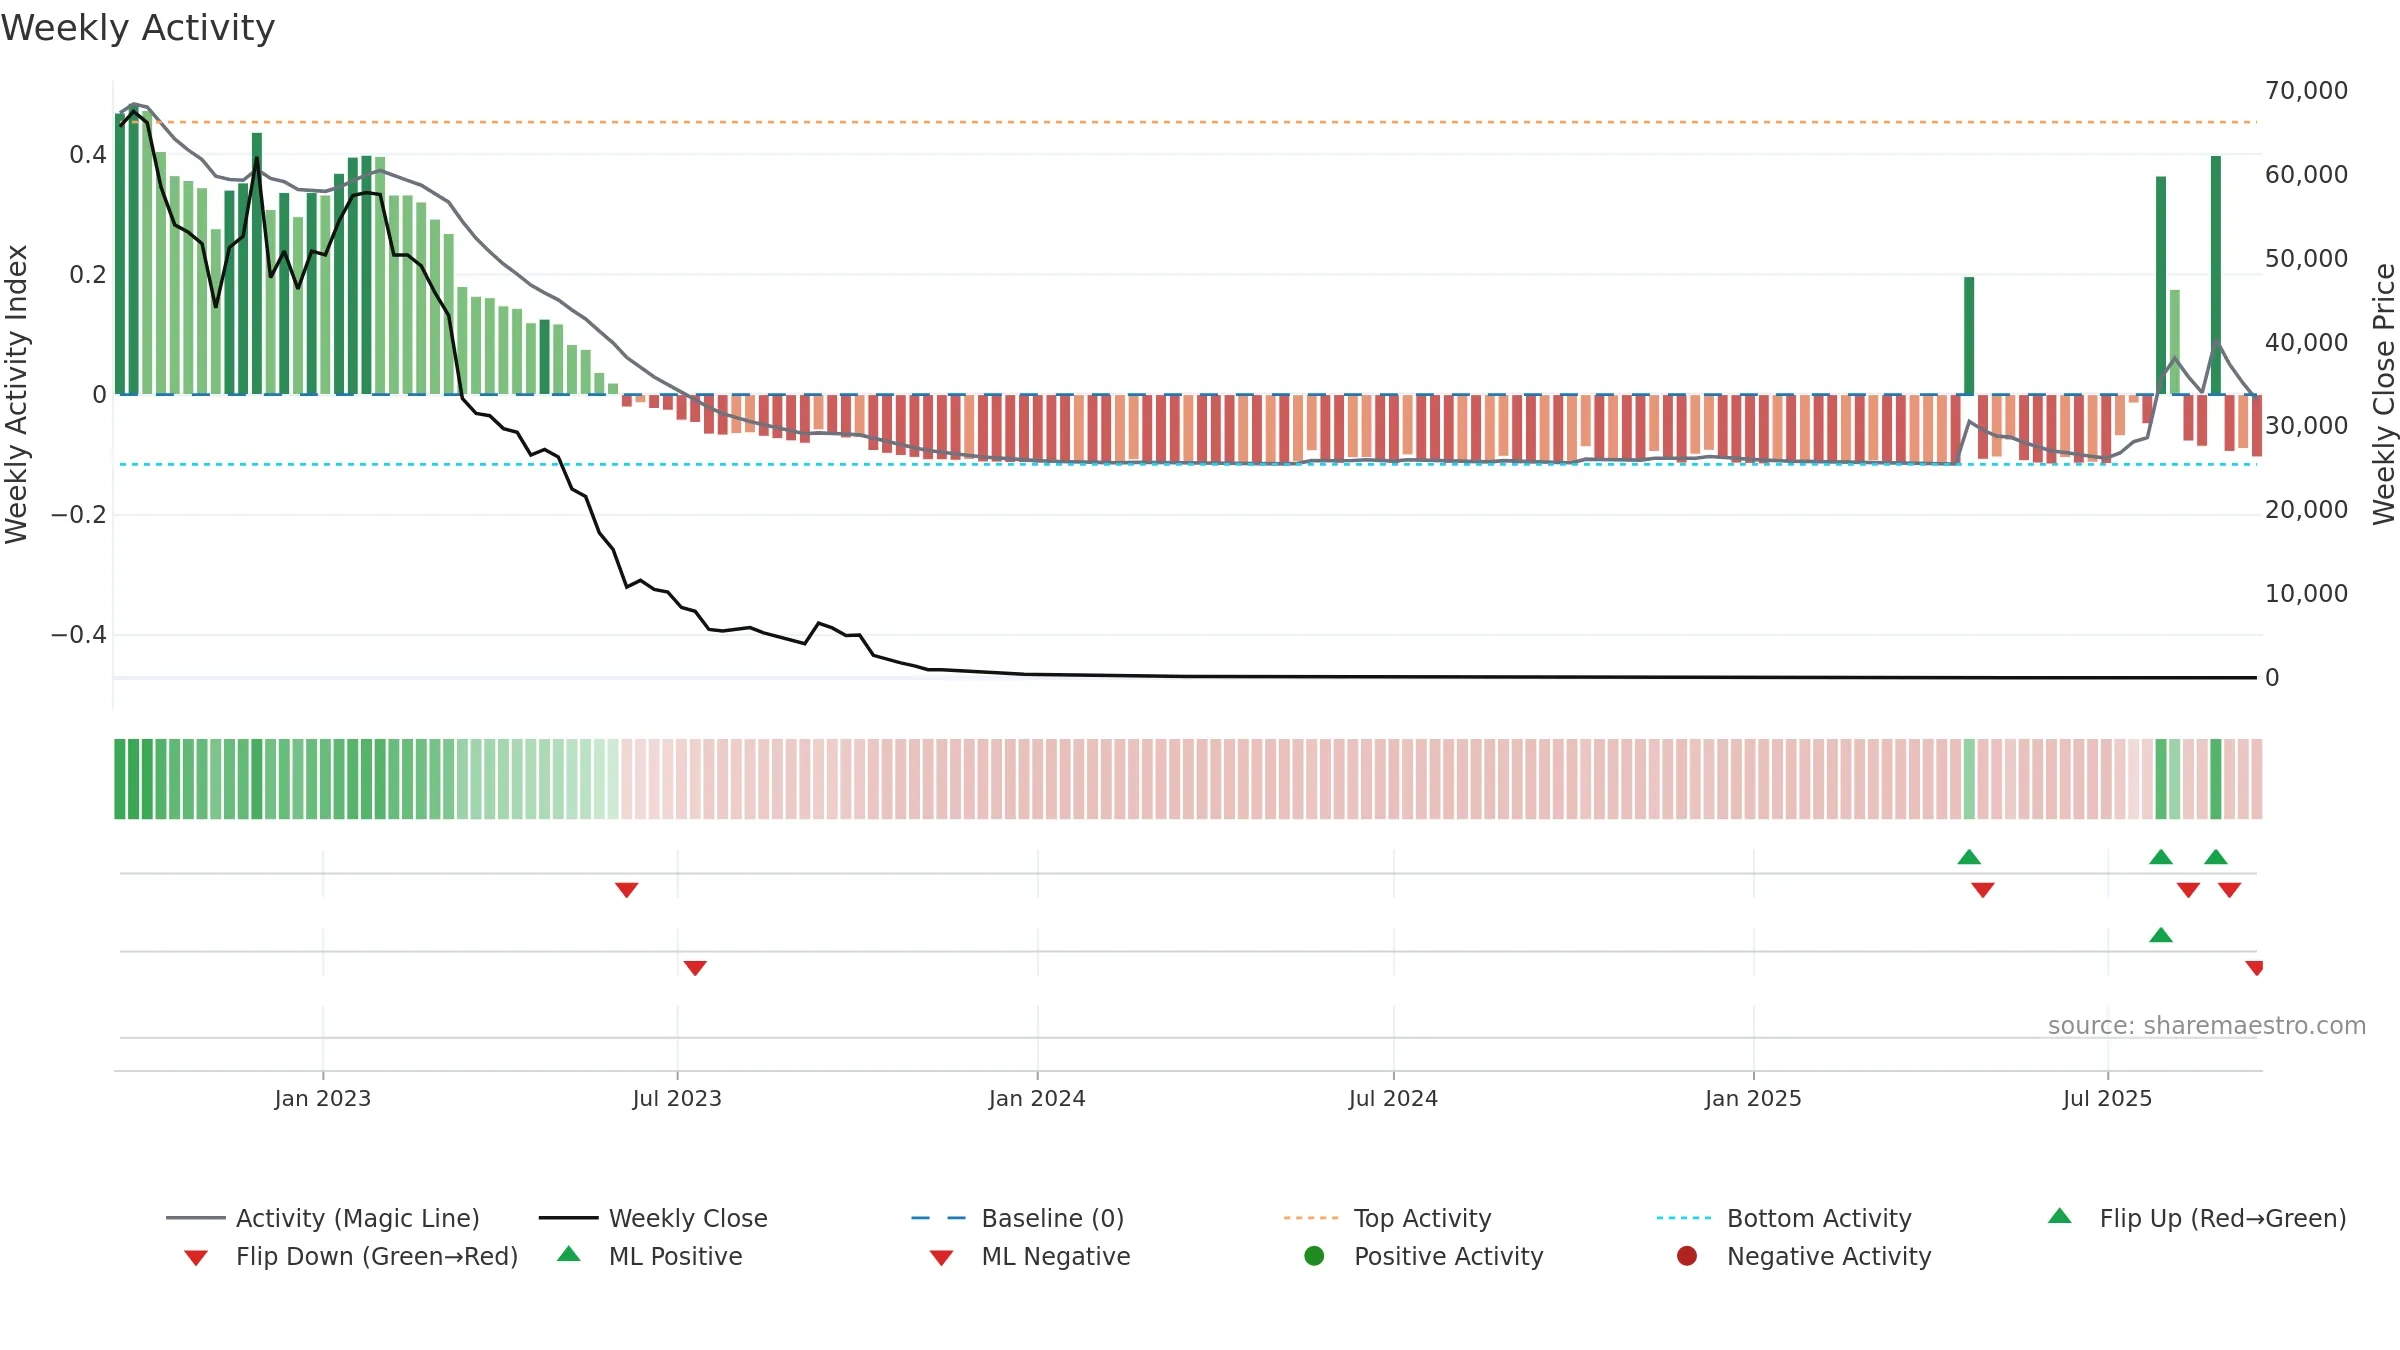Click the 40,000 right axis tick label
2400x1350 pixels.
click(x=2306, y=343)
